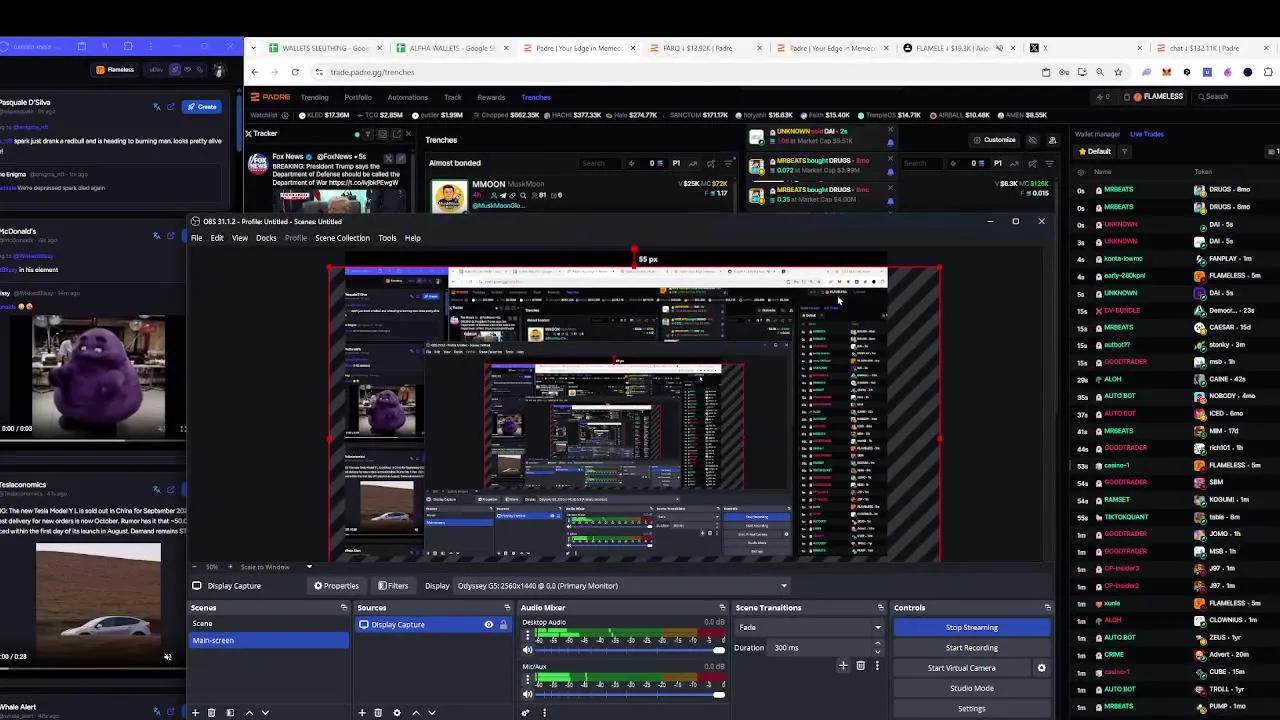Add a new source in Sources dock

362,713
